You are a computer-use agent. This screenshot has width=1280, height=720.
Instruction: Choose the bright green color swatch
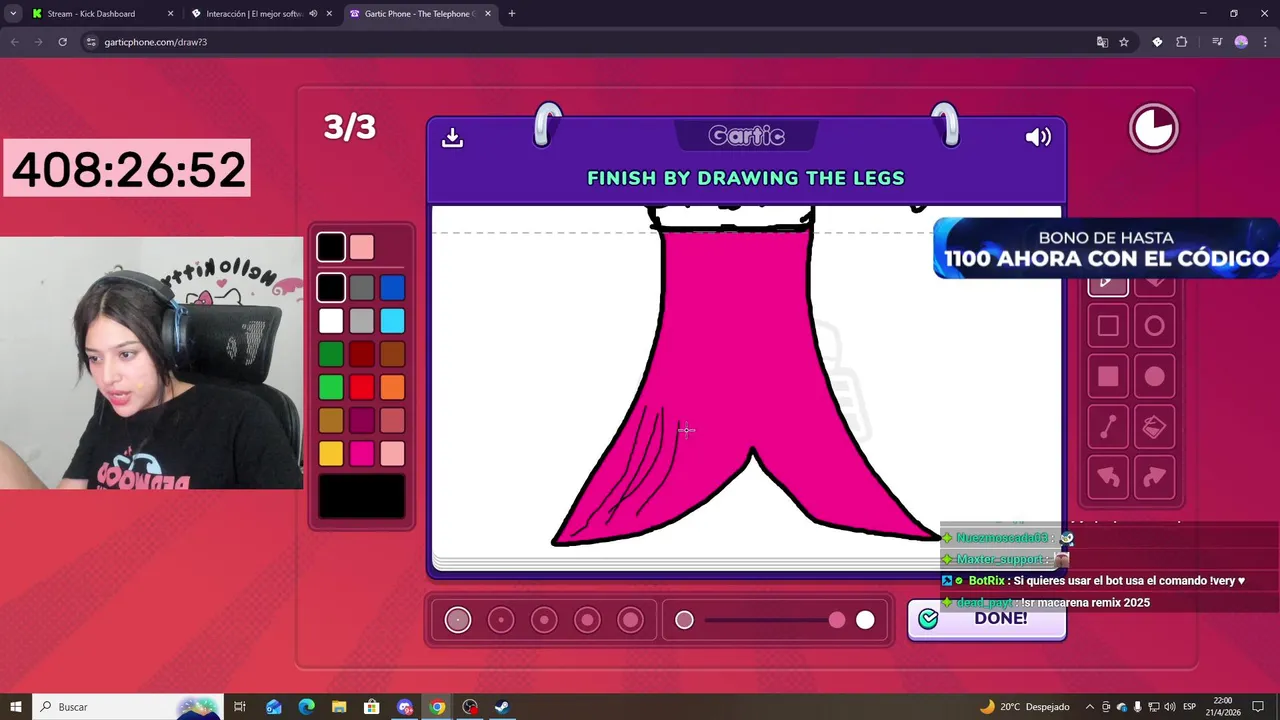point(331,387)
